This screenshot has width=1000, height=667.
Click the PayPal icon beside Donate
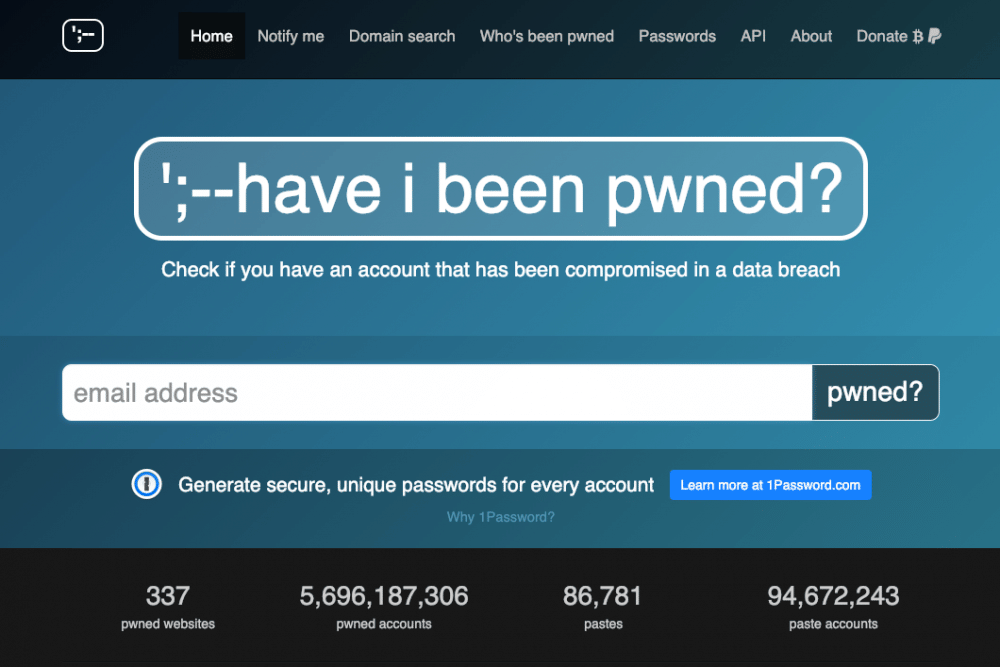pyautogui.click(x=934, y=36)
